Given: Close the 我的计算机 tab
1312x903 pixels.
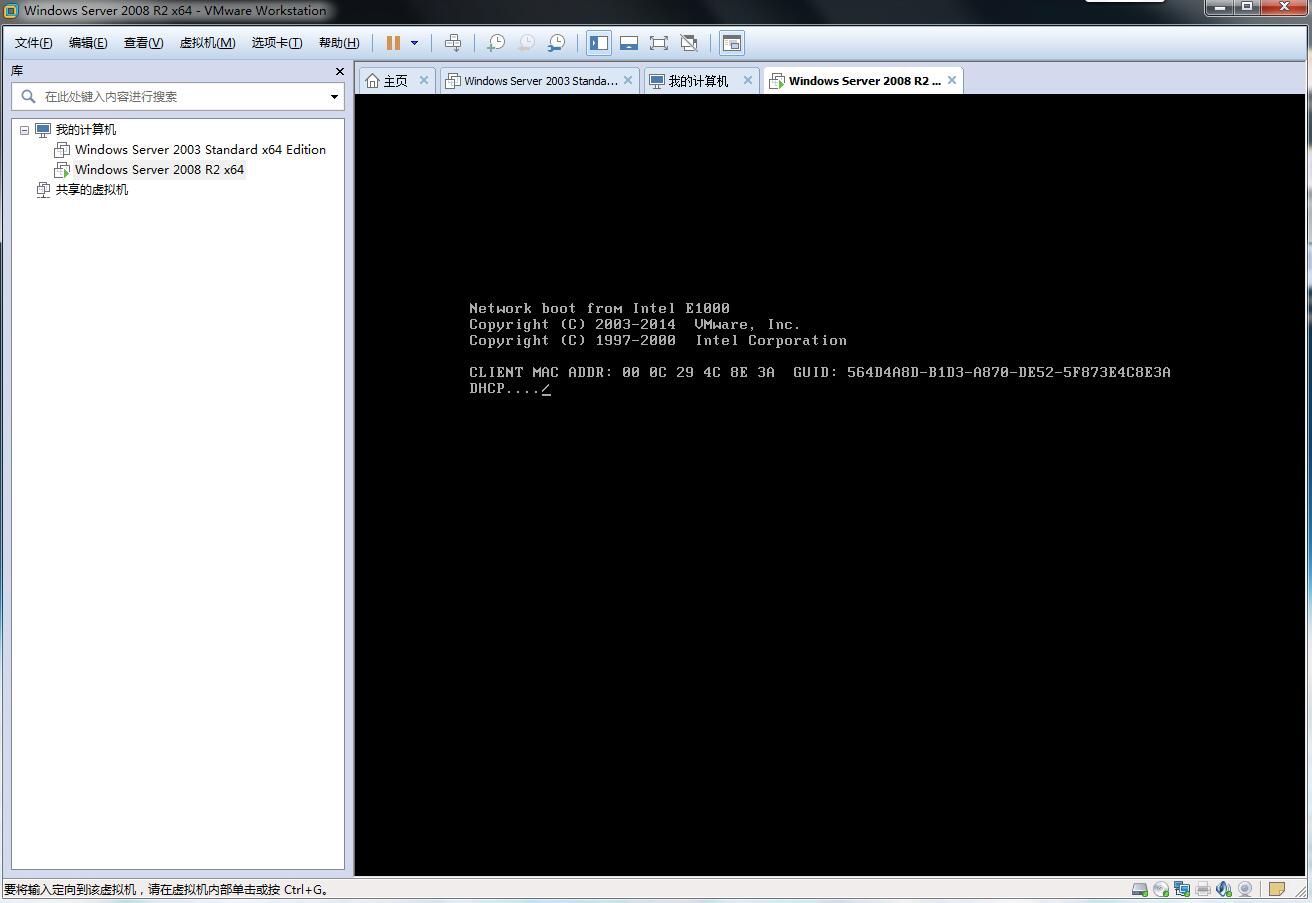Looking at the screenshot, I should pos(747,80).
